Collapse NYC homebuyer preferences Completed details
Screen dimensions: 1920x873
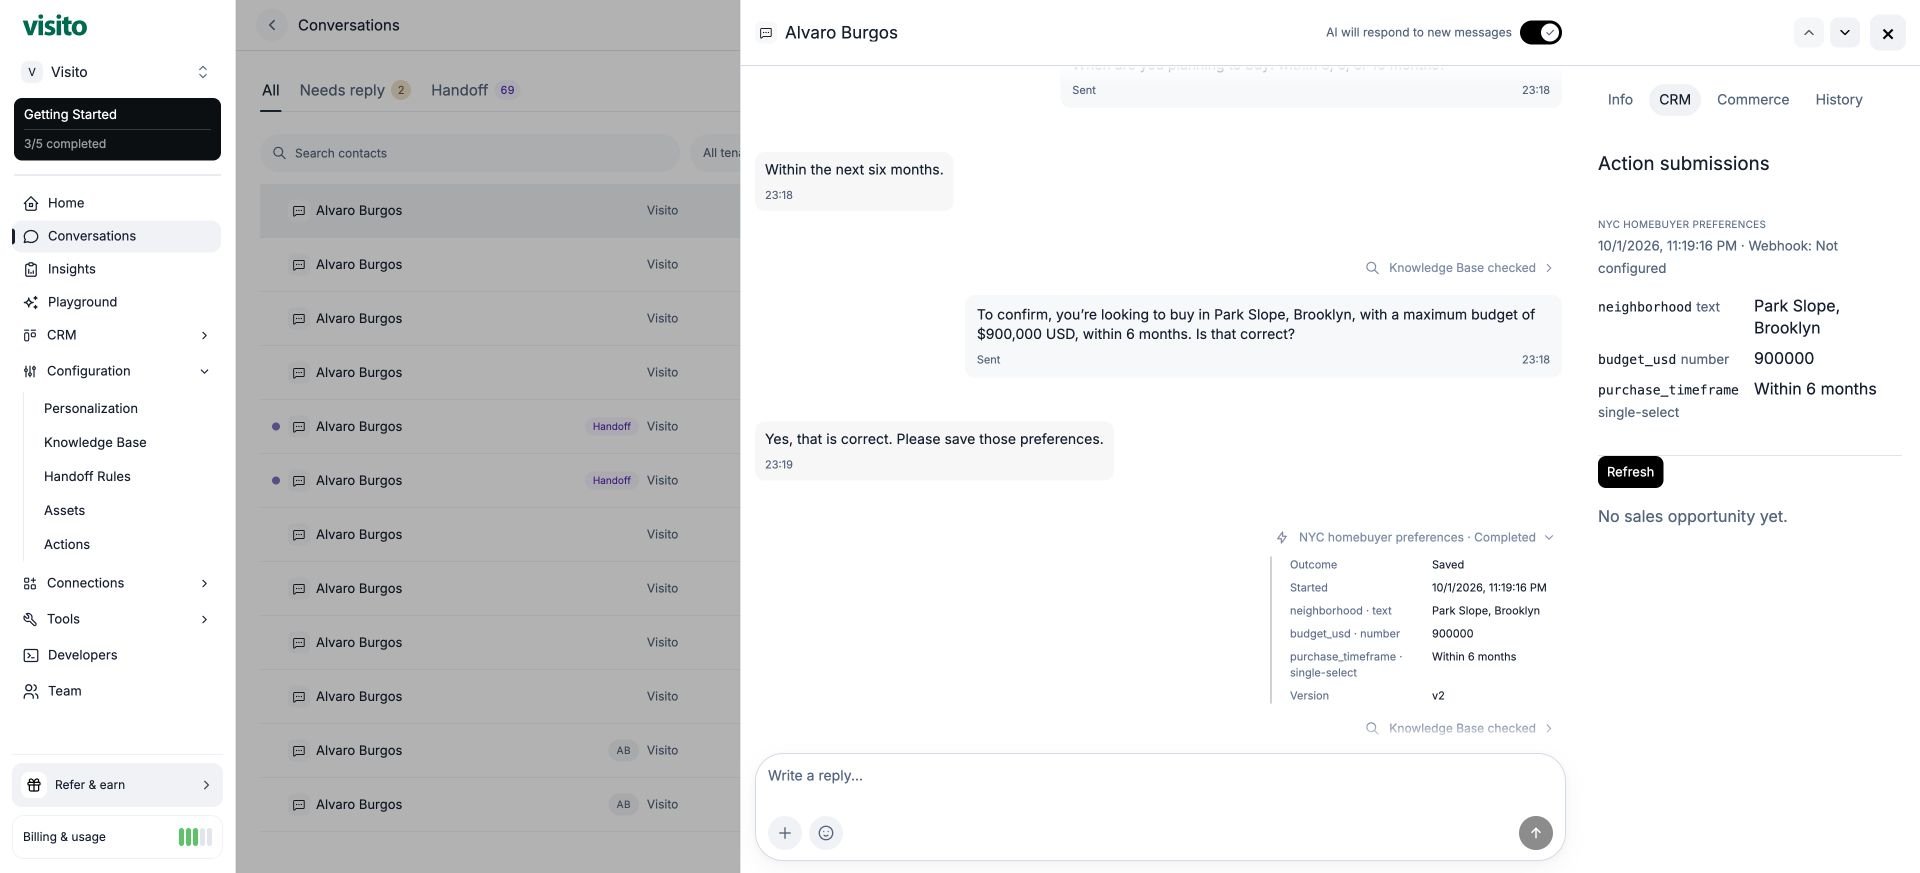(1416, 538)
